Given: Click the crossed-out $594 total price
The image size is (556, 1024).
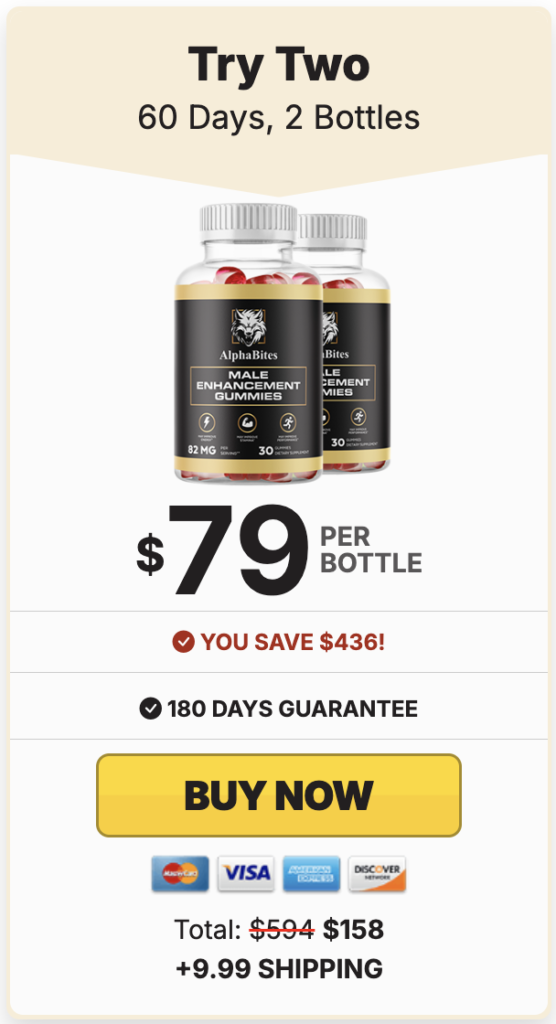Looking at the screenshot, I should coord(283,929).
